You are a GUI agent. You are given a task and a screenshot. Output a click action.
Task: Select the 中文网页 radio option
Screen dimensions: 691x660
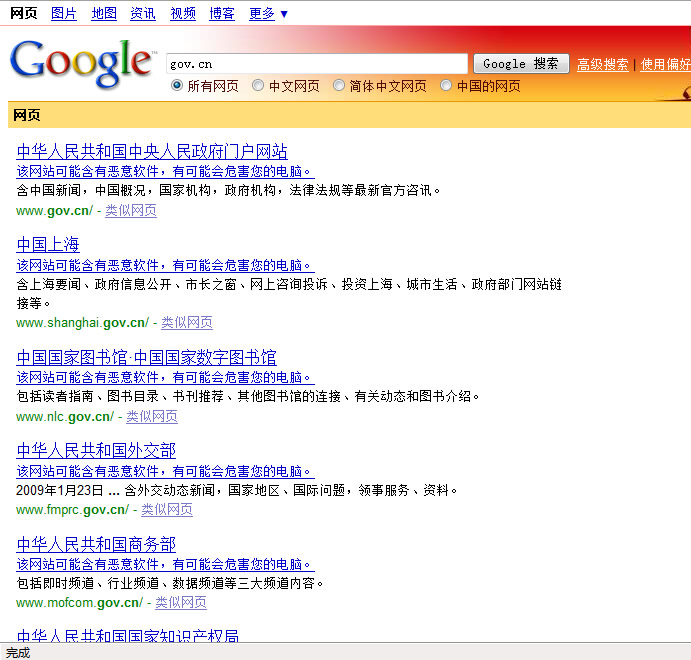(x=258, y=86)
